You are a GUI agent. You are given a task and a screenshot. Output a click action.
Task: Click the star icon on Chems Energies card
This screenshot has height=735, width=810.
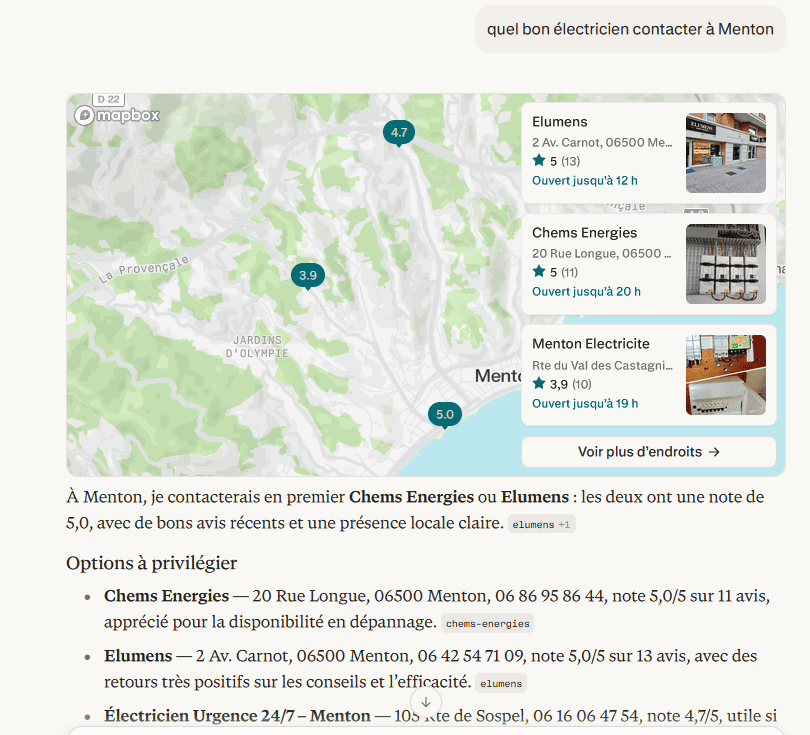pyautogui.click(x=539, y=271)
